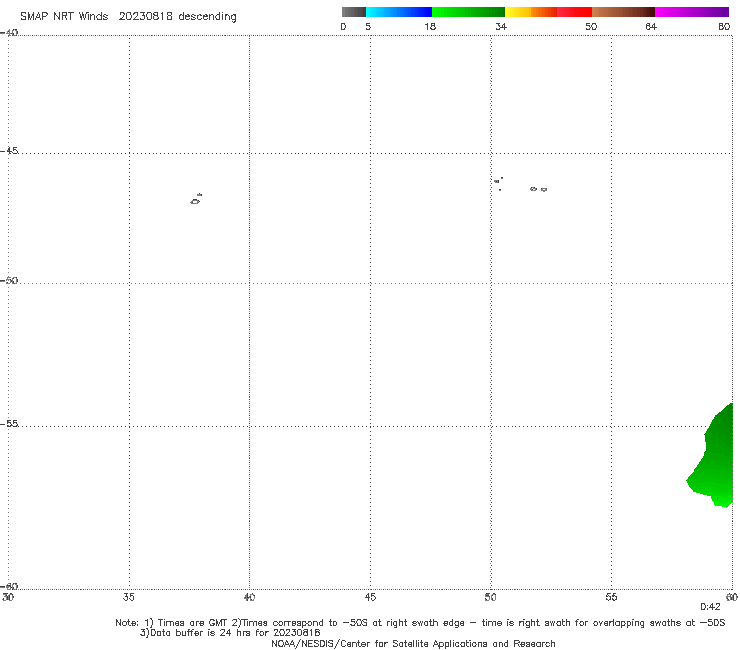Select the date "20230818" in the title
This screenshot has width=740, height=650.
click(145, 16)
